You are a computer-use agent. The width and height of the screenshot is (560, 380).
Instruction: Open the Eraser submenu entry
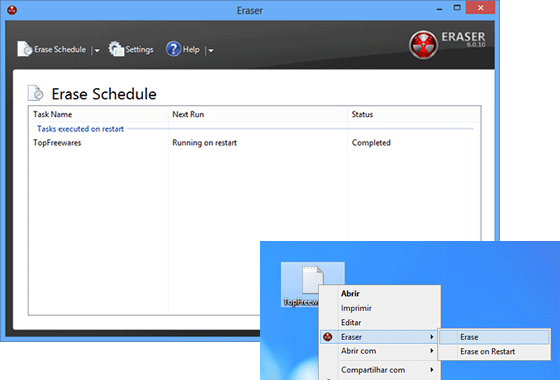click(x=379, y=337)
